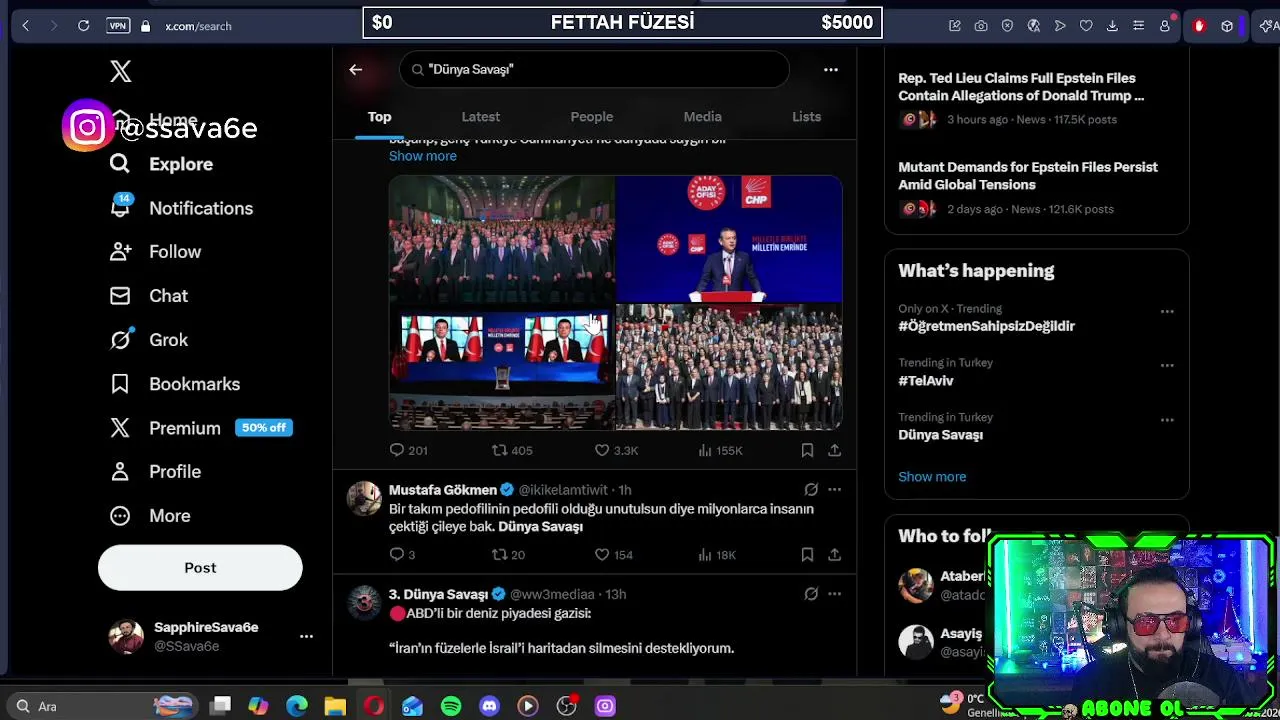Image resolution: width=1280 pixels, height=720 pixels.
Task: Open Spotify from the taskbar
Action: tap(451, 706)
